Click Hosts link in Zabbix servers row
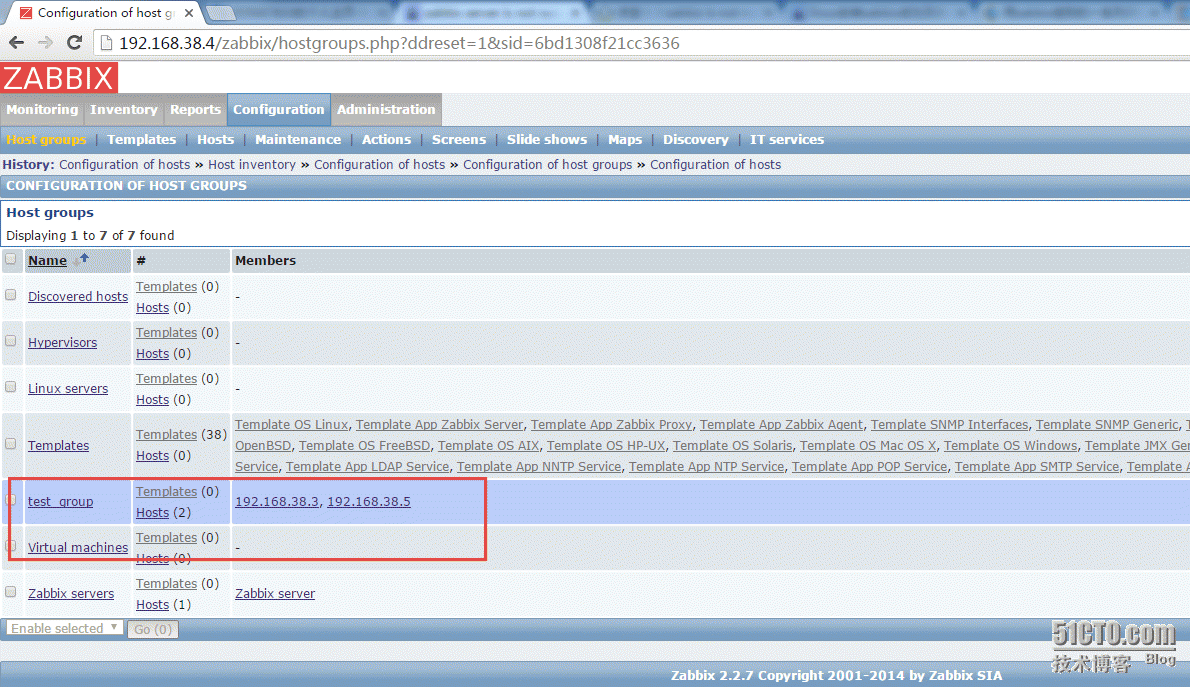The height and width of the screenshot is (687, 1190). point(153,605)
